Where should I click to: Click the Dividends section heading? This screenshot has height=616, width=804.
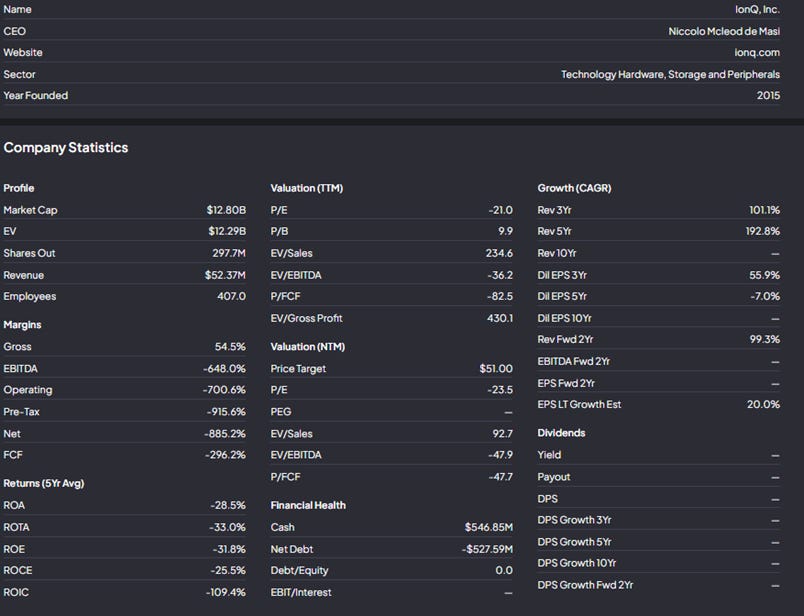[x=561, y=433]
